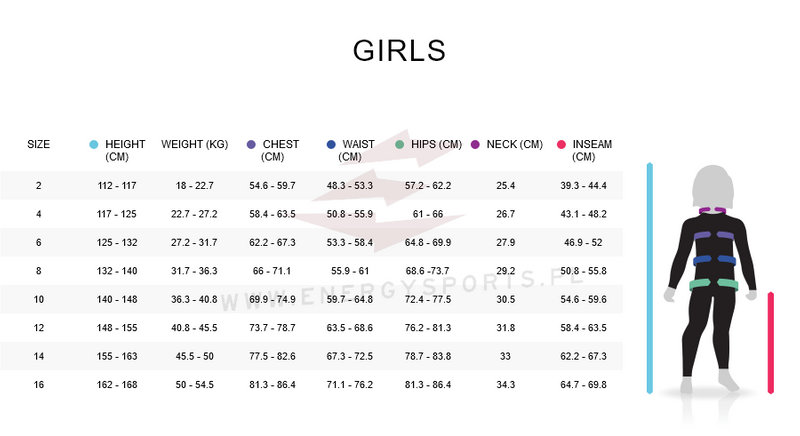
Task: Click the purple Chest legend dot
Action: [251, 145]
